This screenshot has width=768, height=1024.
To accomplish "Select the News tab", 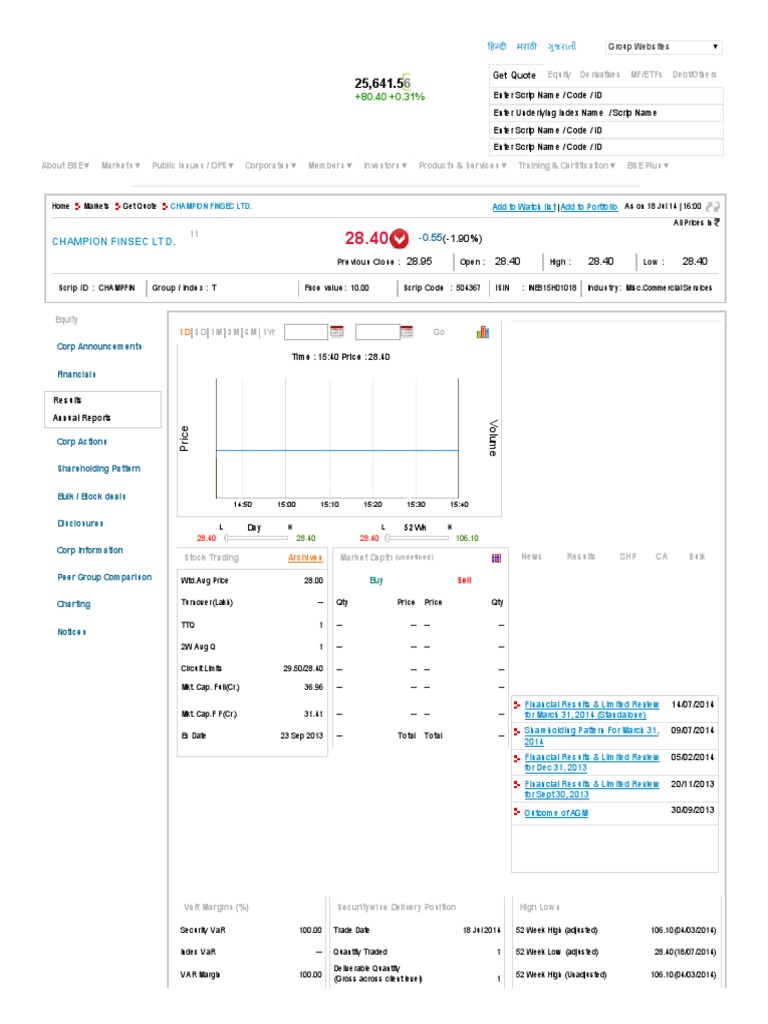I will click(x=532, y=556).
